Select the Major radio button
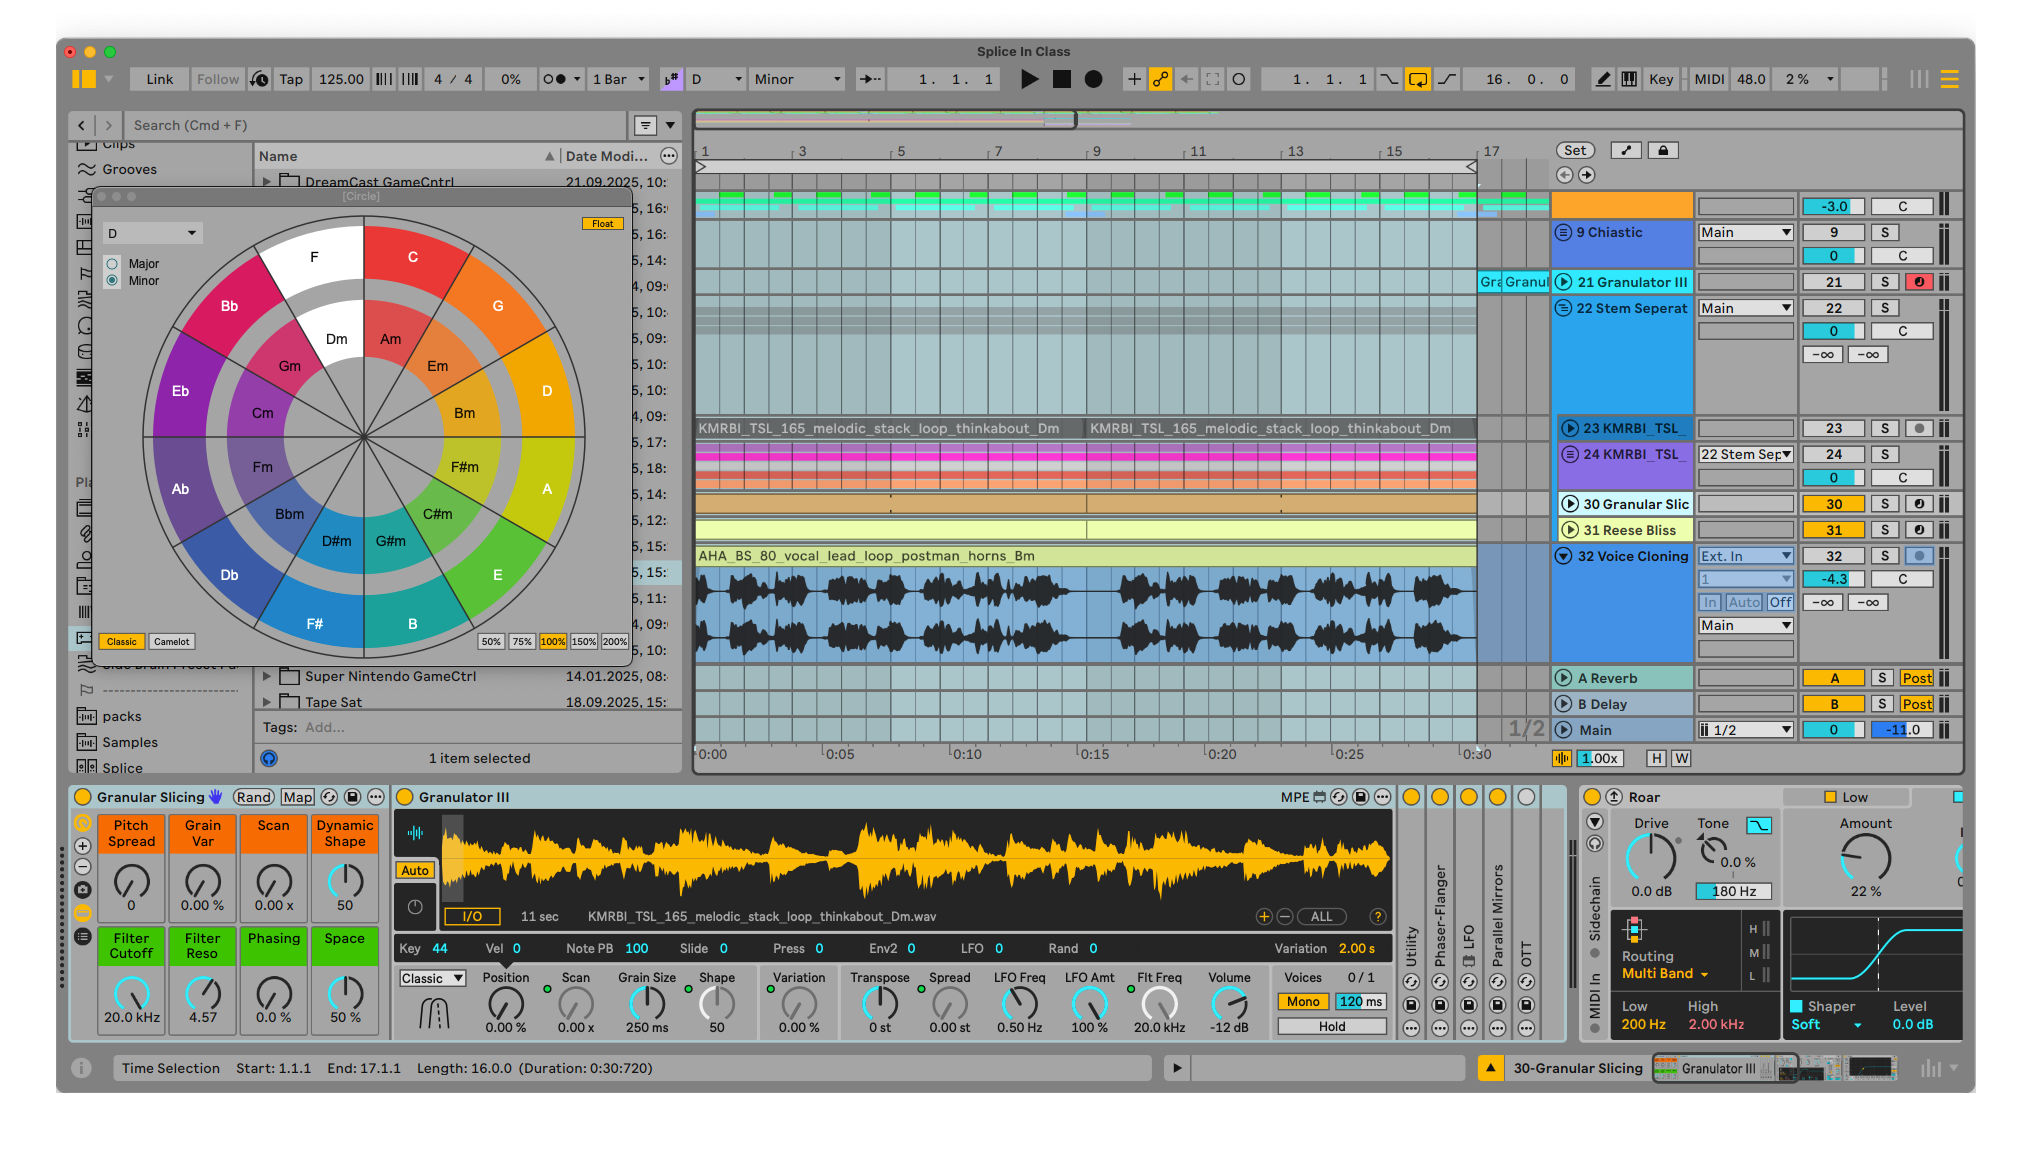Viewport: 2031px width, 1167px height. pyautogui.click(x=112, y=264)
